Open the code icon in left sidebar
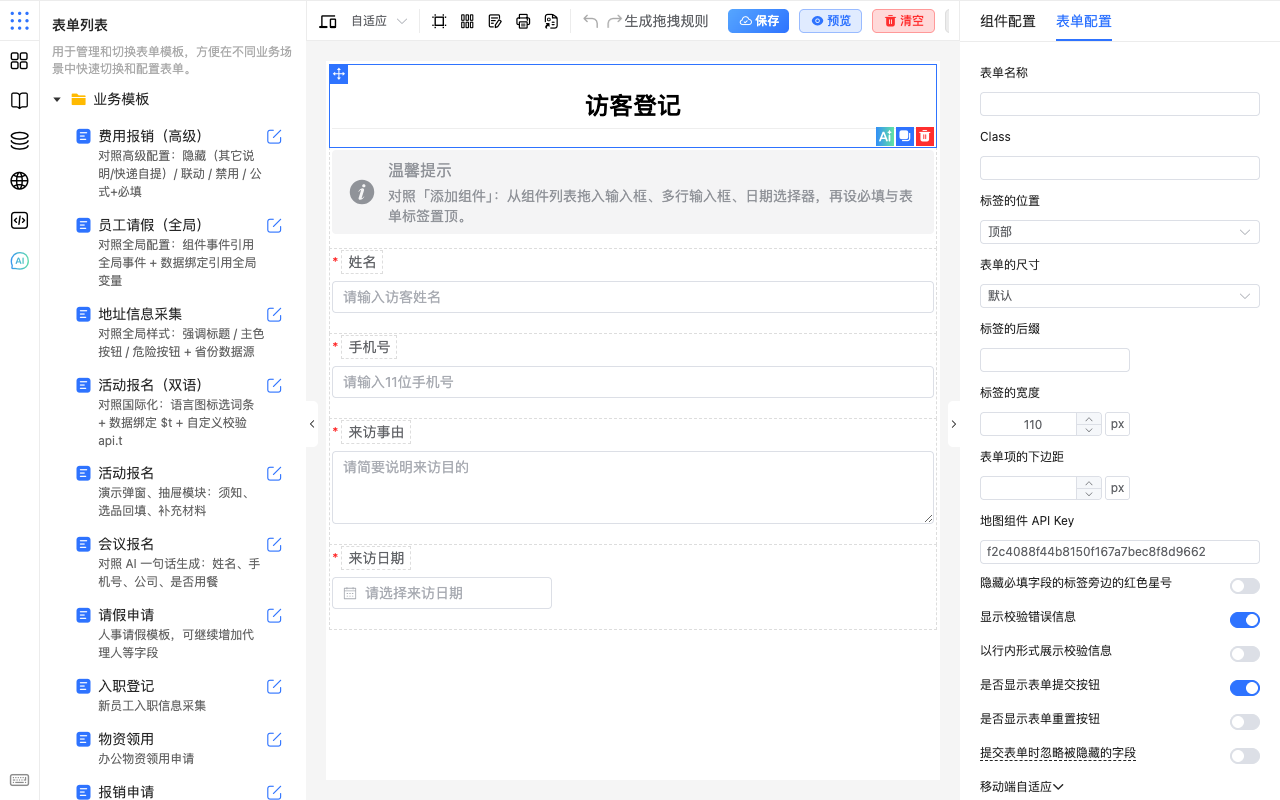The image size is (1280, 800). (x=19, y=221)
